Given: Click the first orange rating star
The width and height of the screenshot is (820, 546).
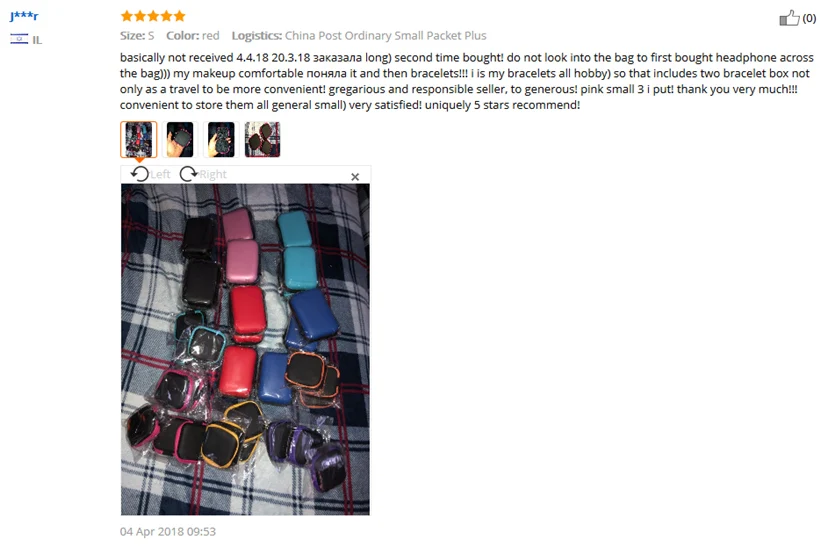Looking at the screenshot, I should (127, 16).
